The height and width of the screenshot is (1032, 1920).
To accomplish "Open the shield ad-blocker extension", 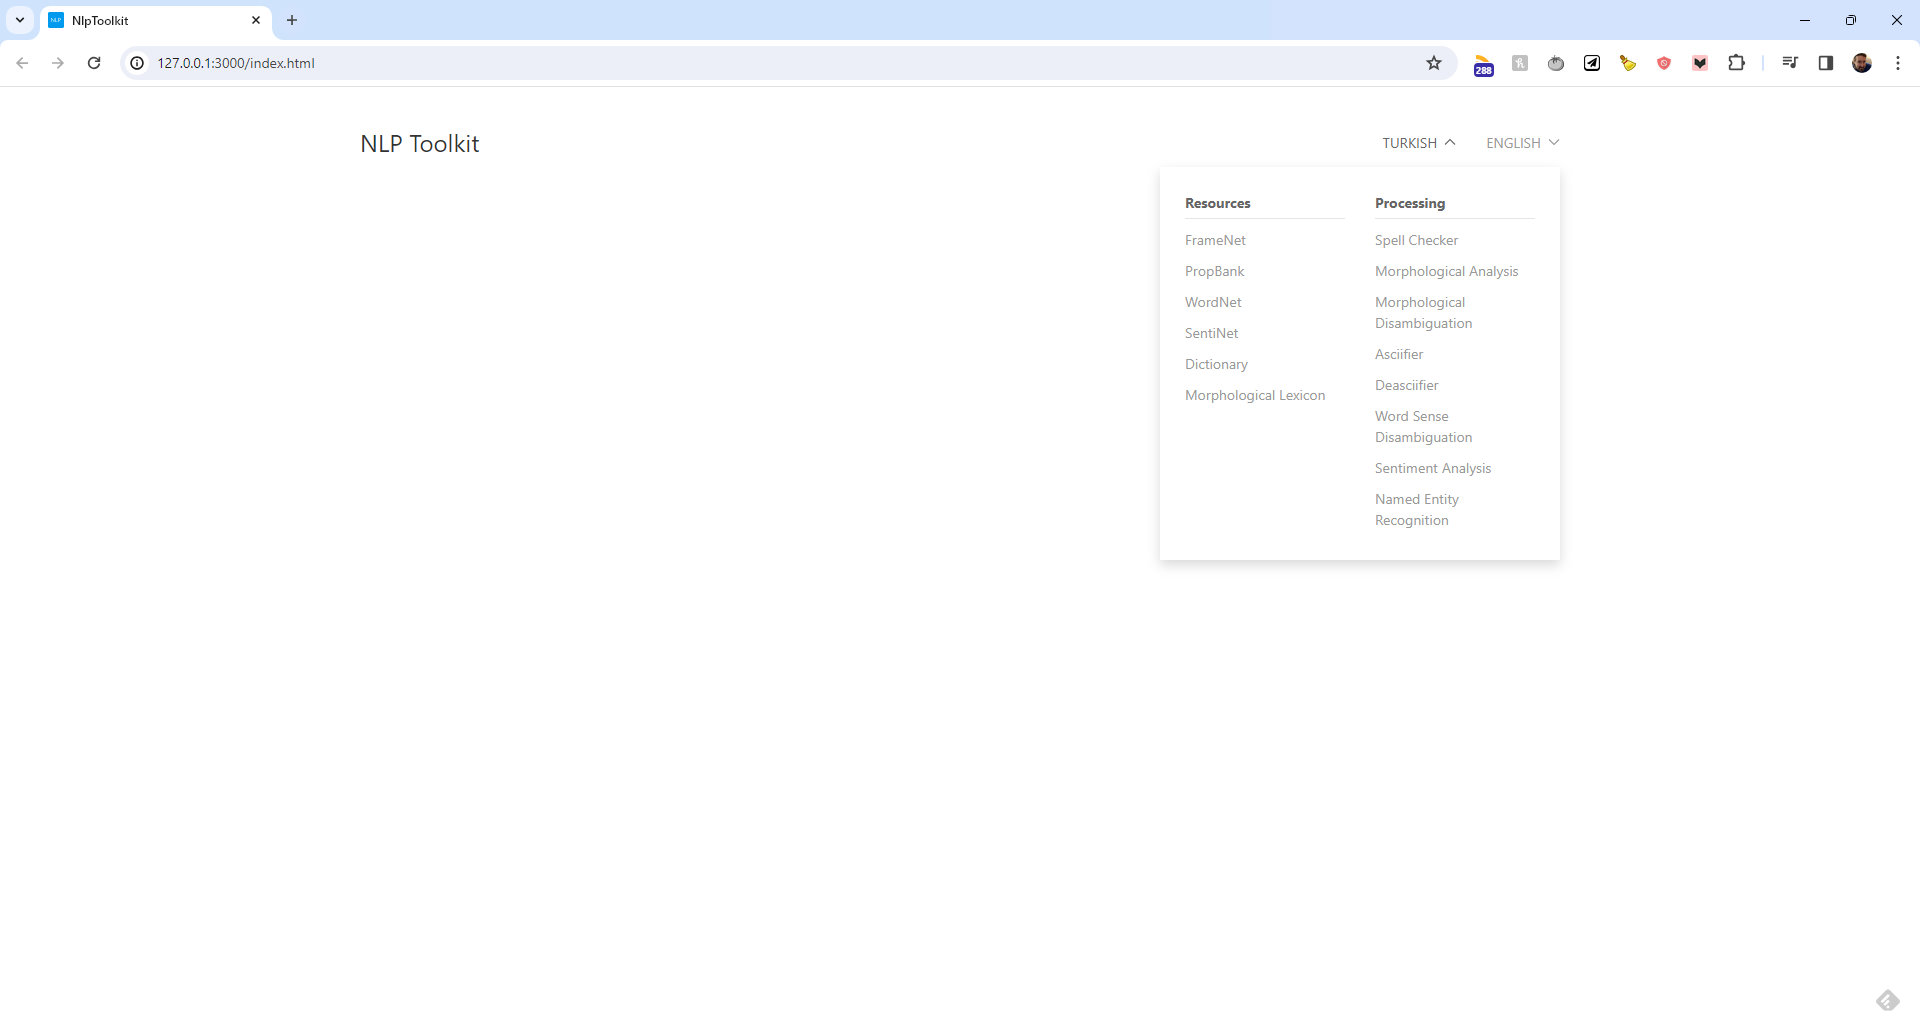I will pyautogui.click(x=1663, y=62).
